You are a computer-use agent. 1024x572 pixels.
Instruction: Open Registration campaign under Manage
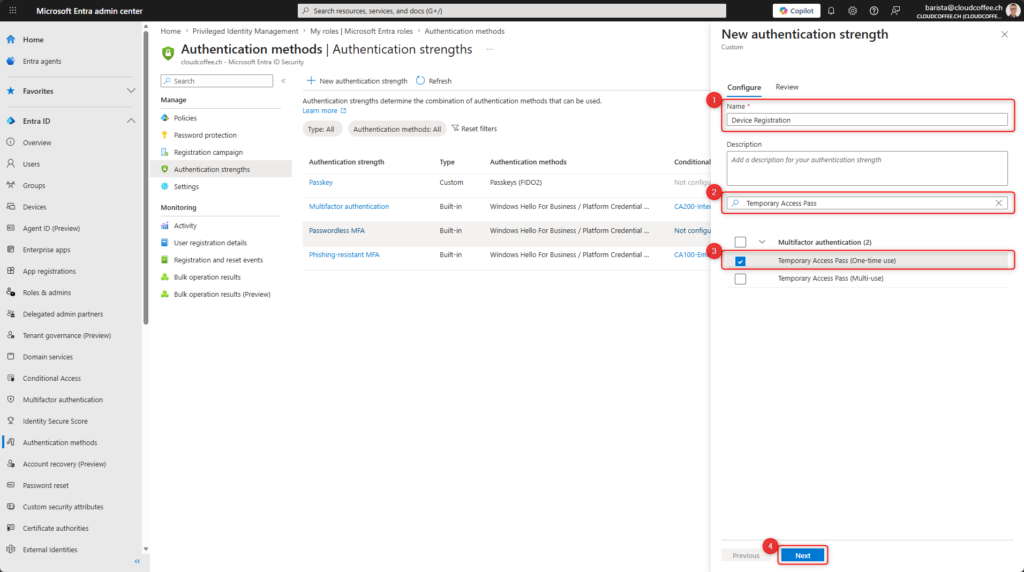pos(208,152)
